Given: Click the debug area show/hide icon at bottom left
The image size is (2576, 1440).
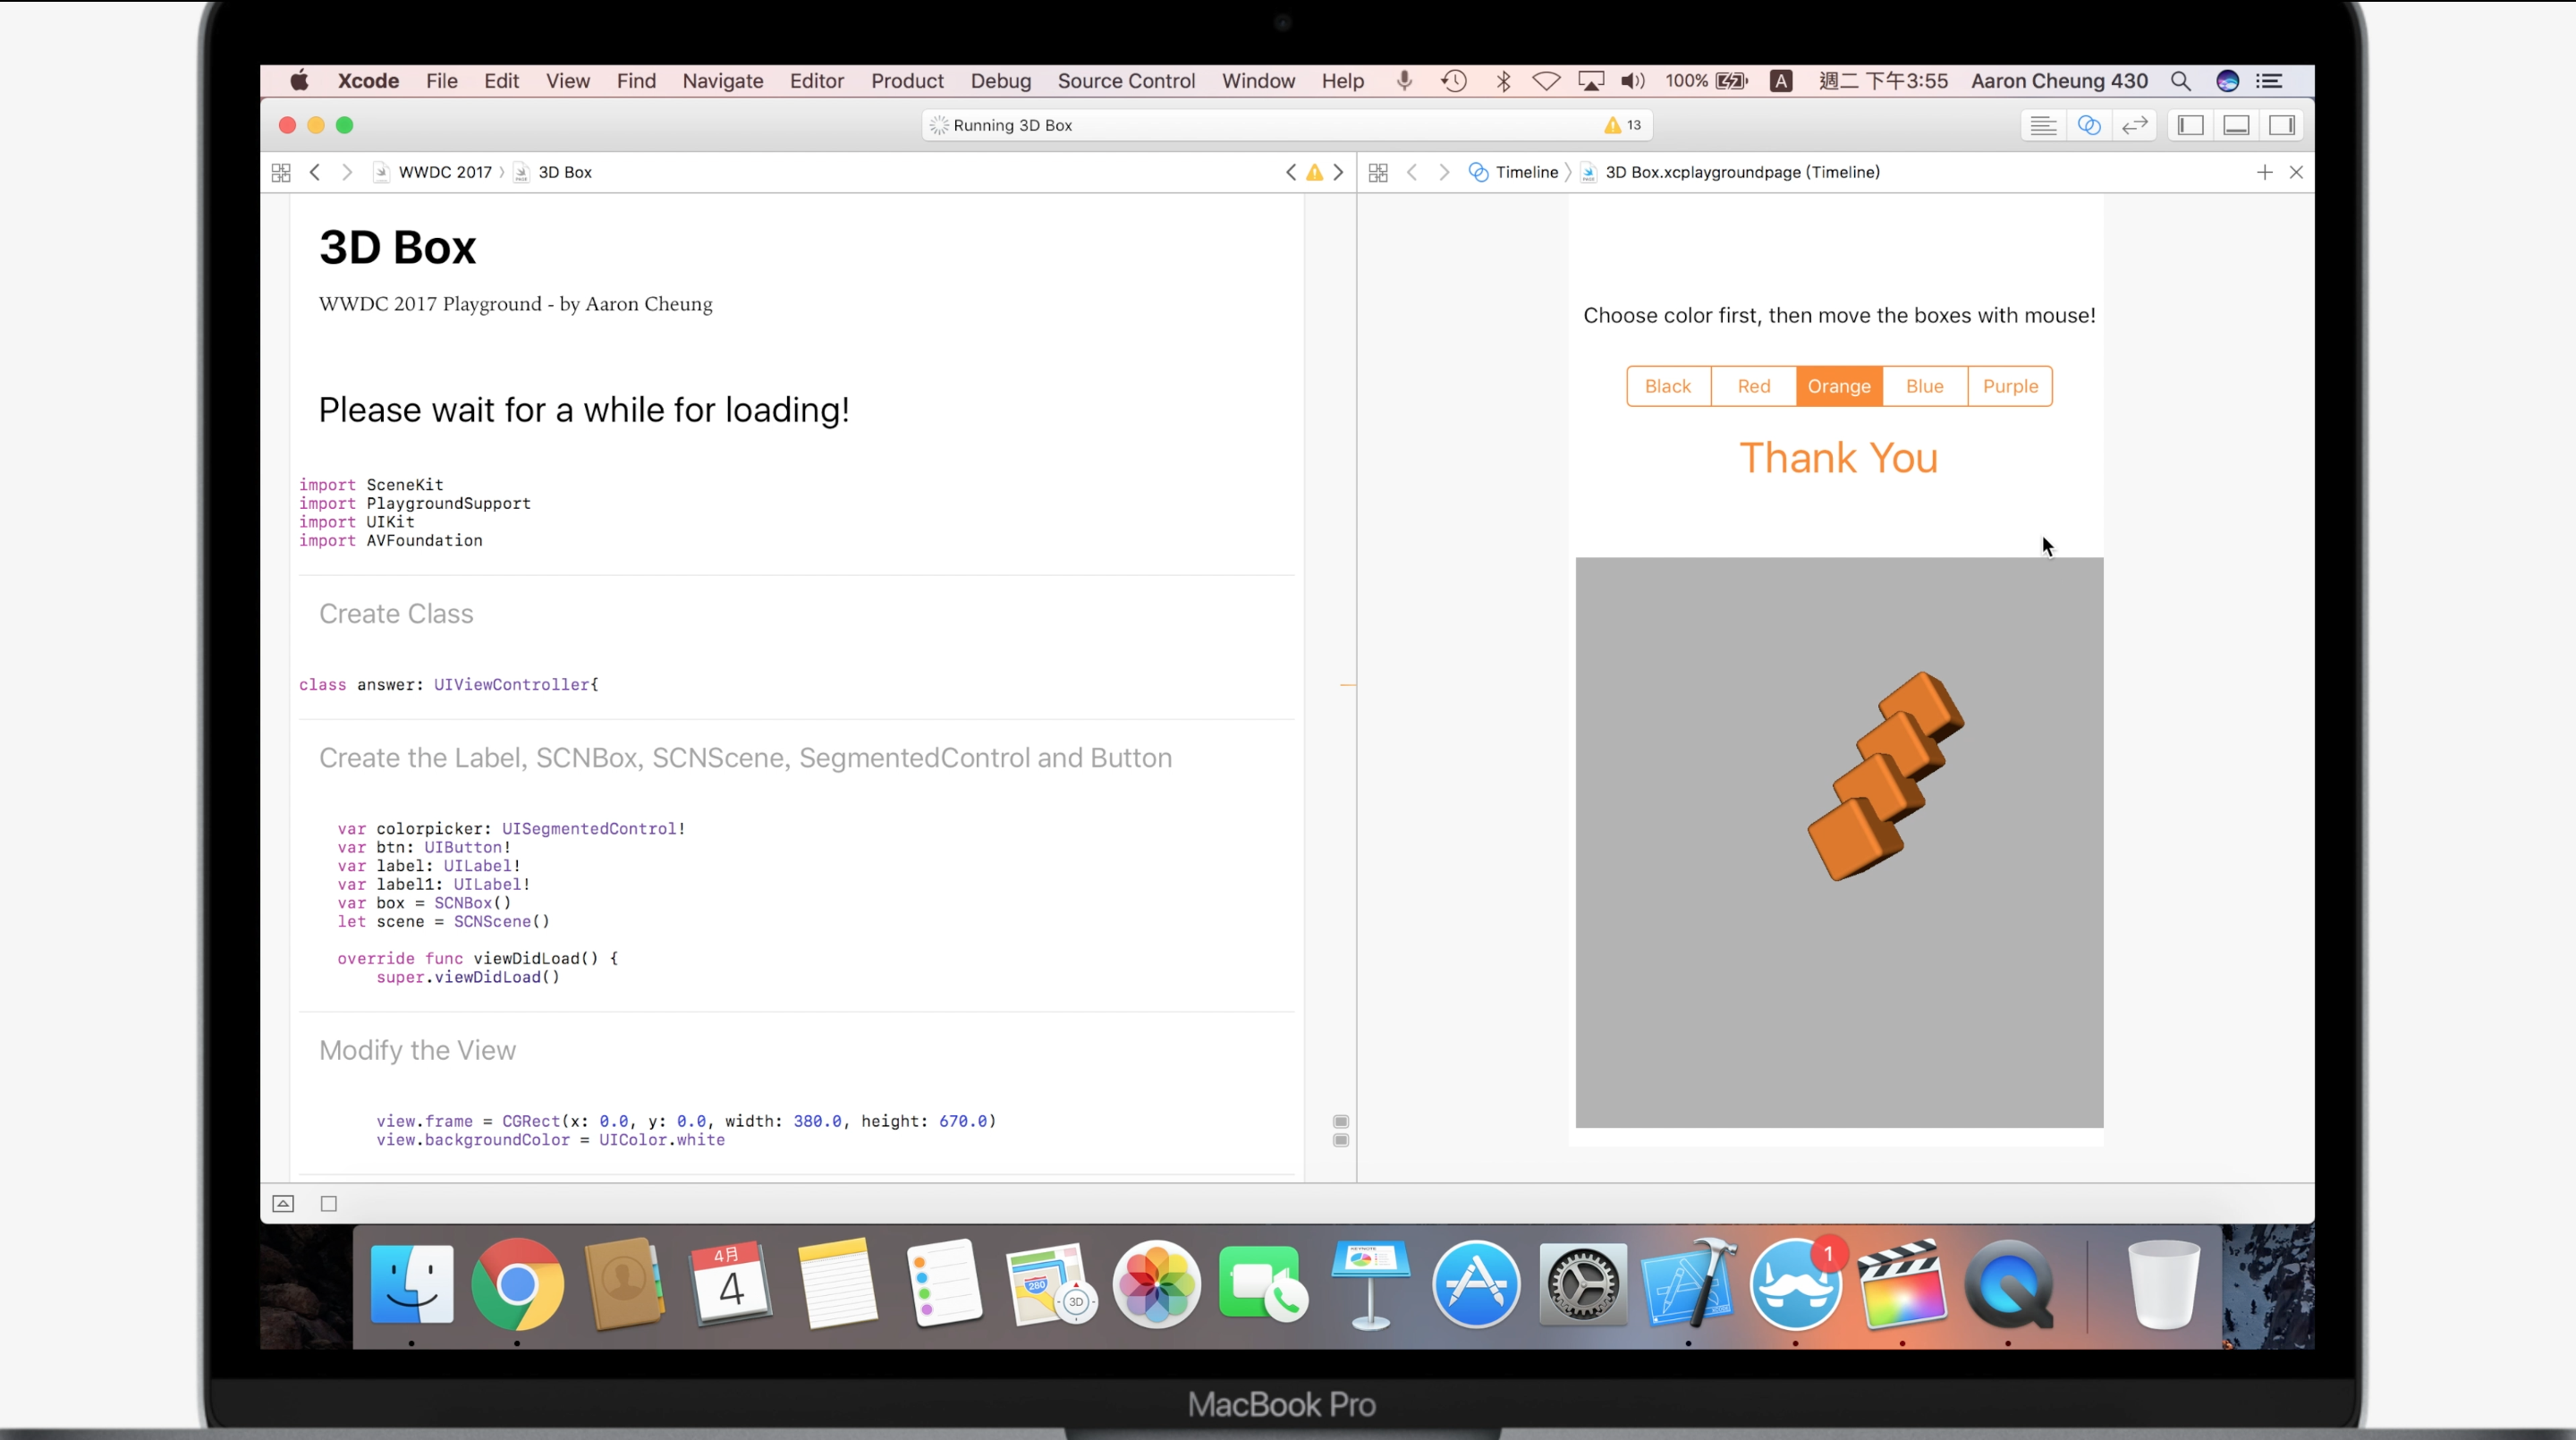Looking at the screenshot, I should point(283,1203).
